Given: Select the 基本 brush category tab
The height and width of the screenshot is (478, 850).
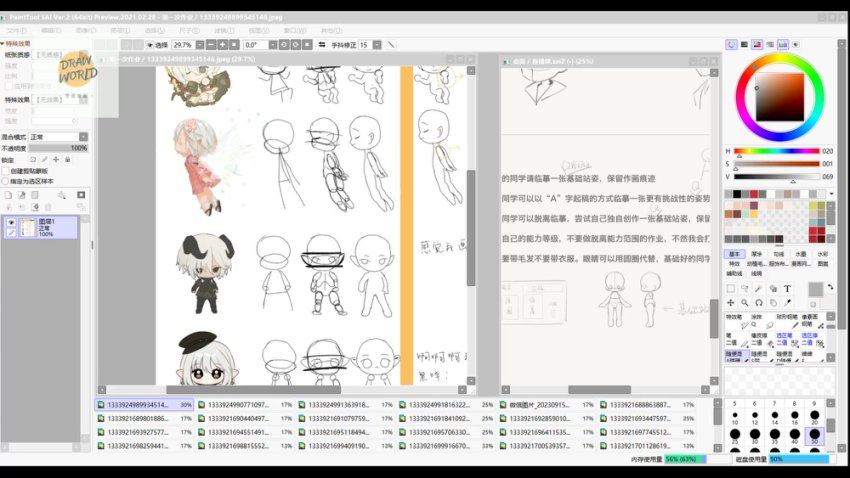Looking at the screenshot, I should 733,254.
